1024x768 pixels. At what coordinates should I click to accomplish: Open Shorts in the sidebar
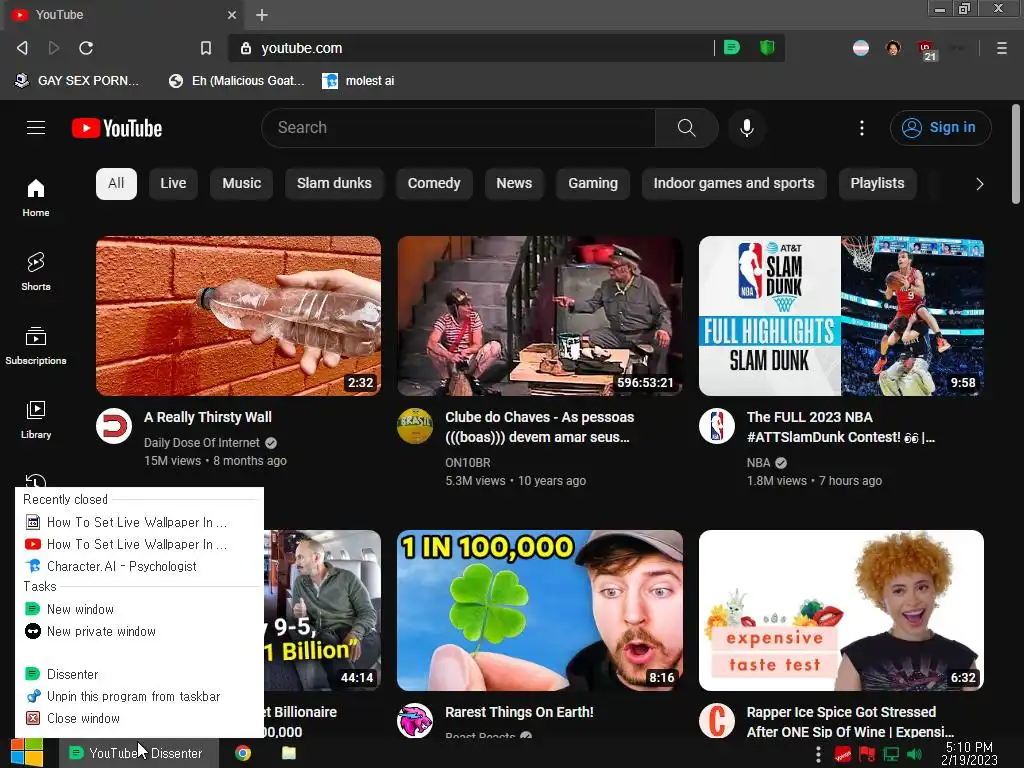(36, 271)
